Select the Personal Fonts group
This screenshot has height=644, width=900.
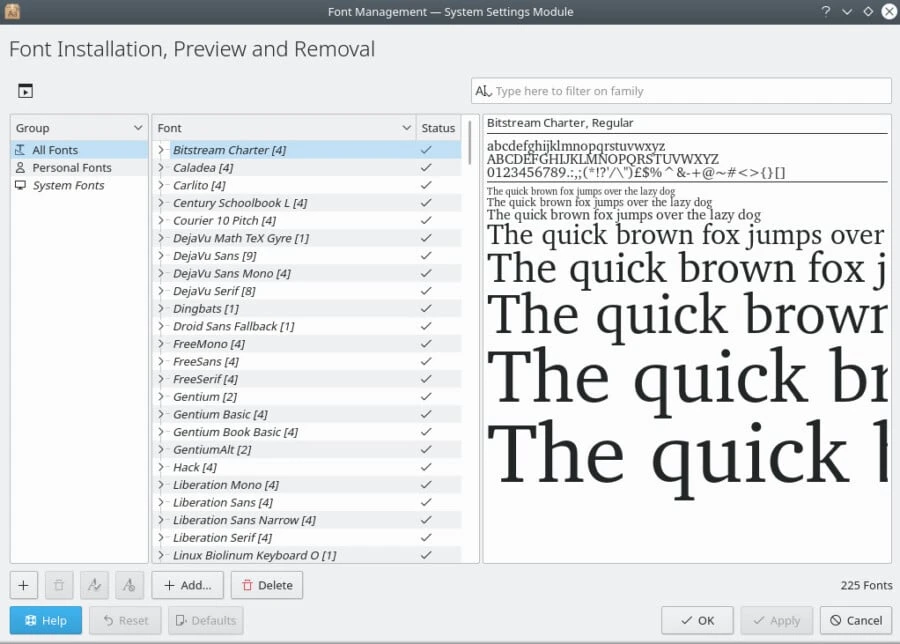(71, 168)
